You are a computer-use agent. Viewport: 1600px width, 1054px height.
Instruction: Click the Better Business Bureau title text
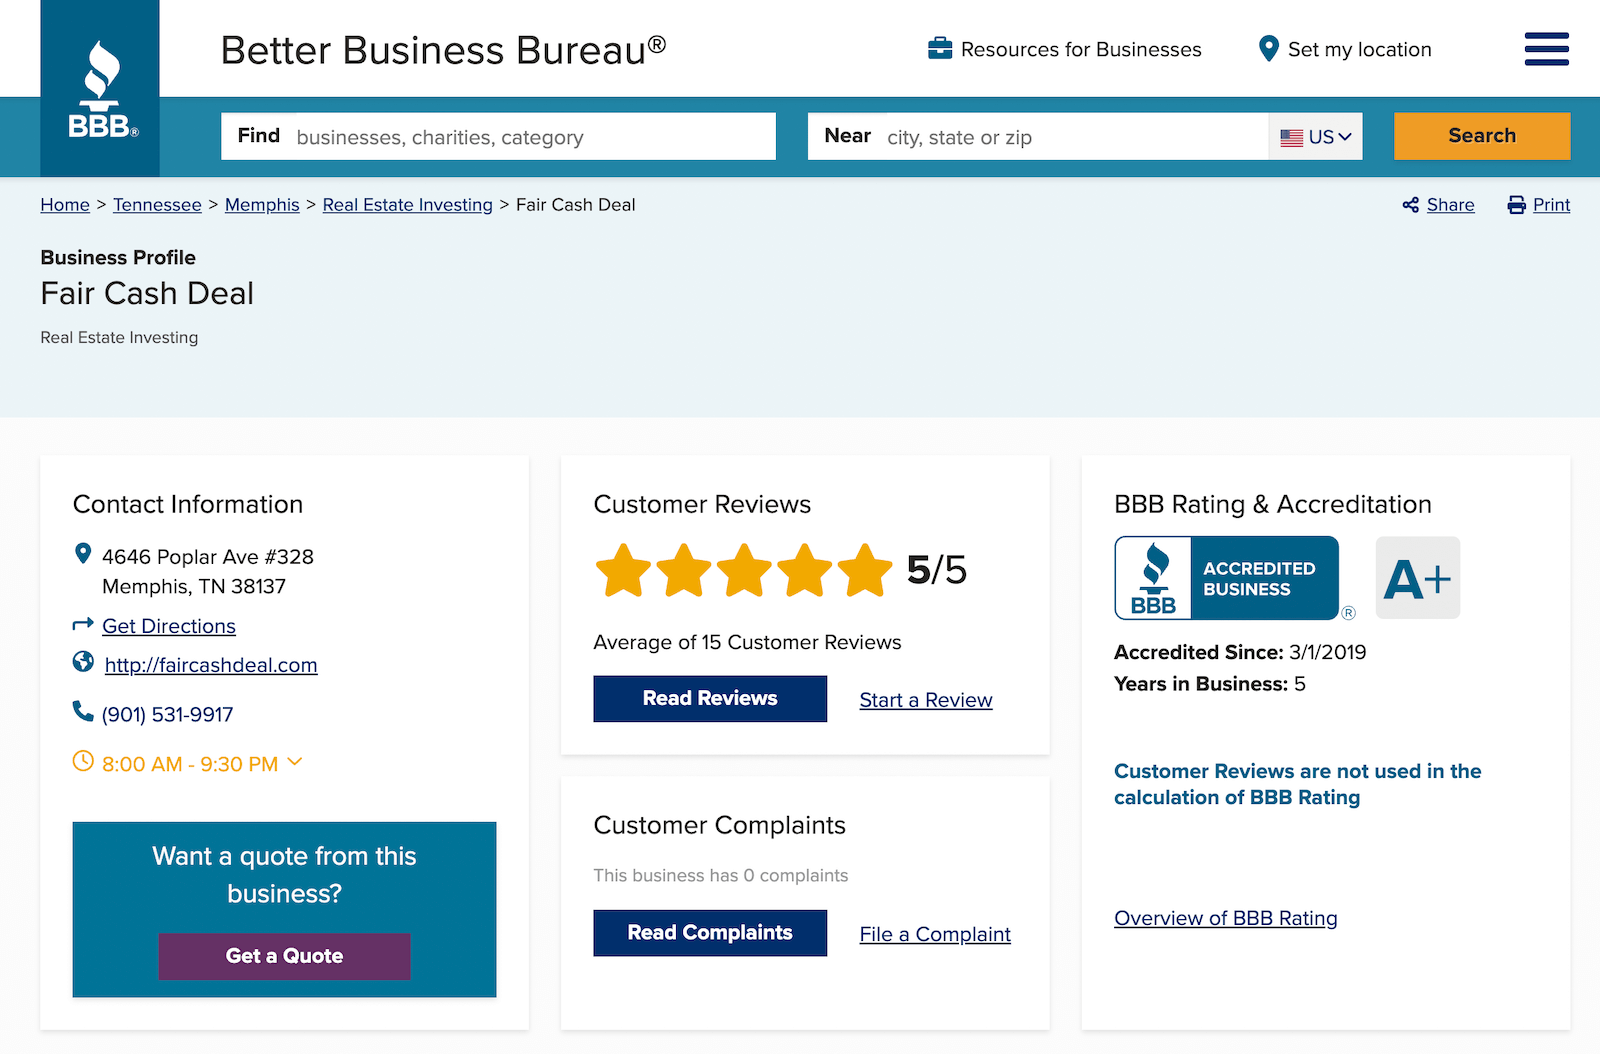pyautogui.click(x=443, y=50)
